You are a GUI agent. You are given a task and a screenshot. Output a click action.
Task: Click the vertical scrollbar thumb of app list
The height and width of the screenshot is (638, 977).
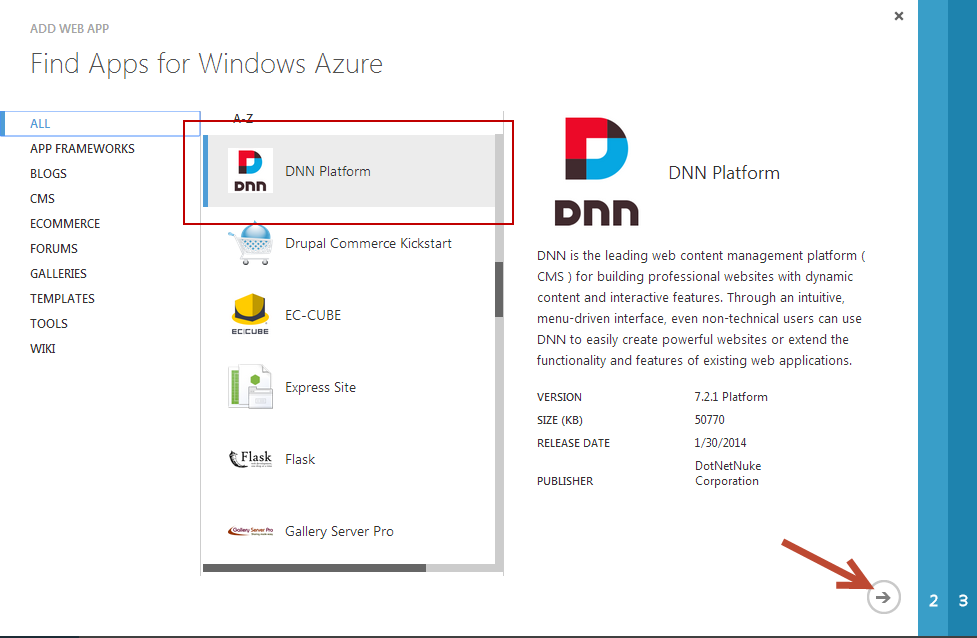tap(499, 289)
